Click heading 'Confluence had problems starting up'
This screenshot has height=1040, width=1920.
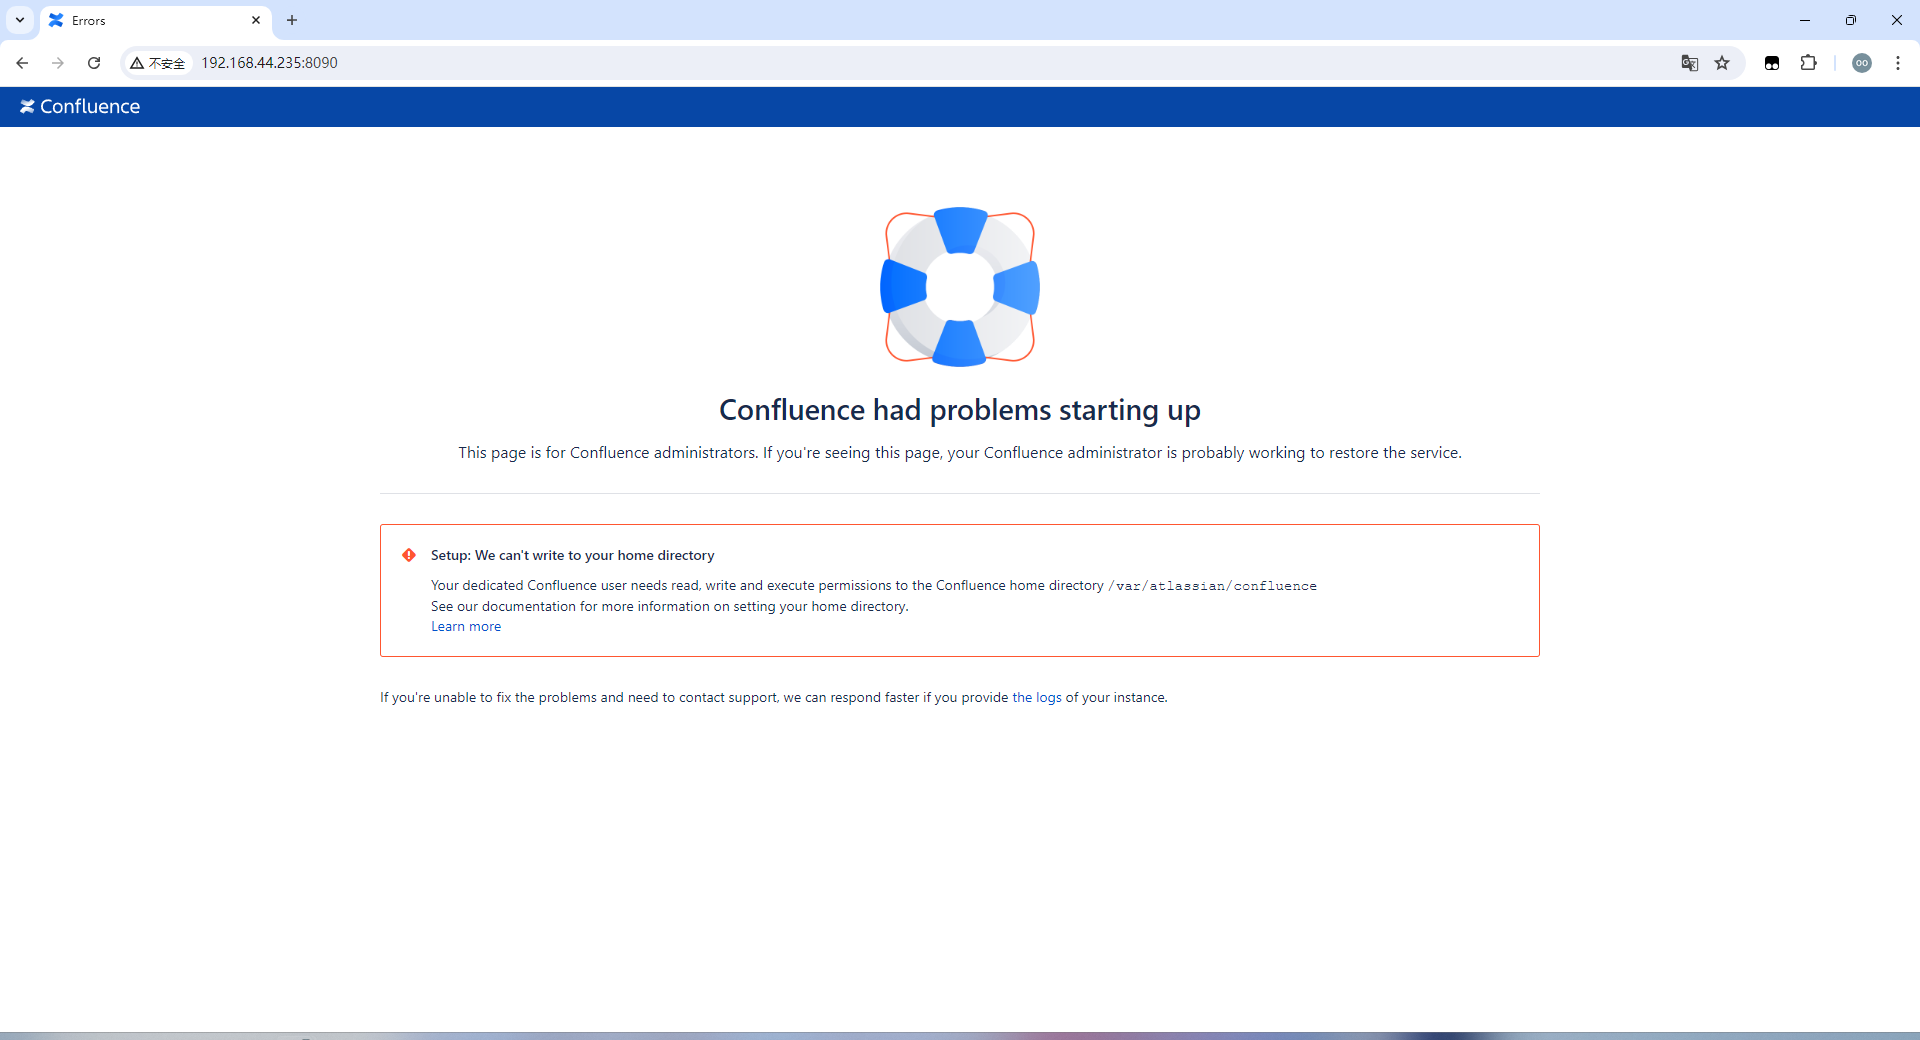[x=960, y=410]
